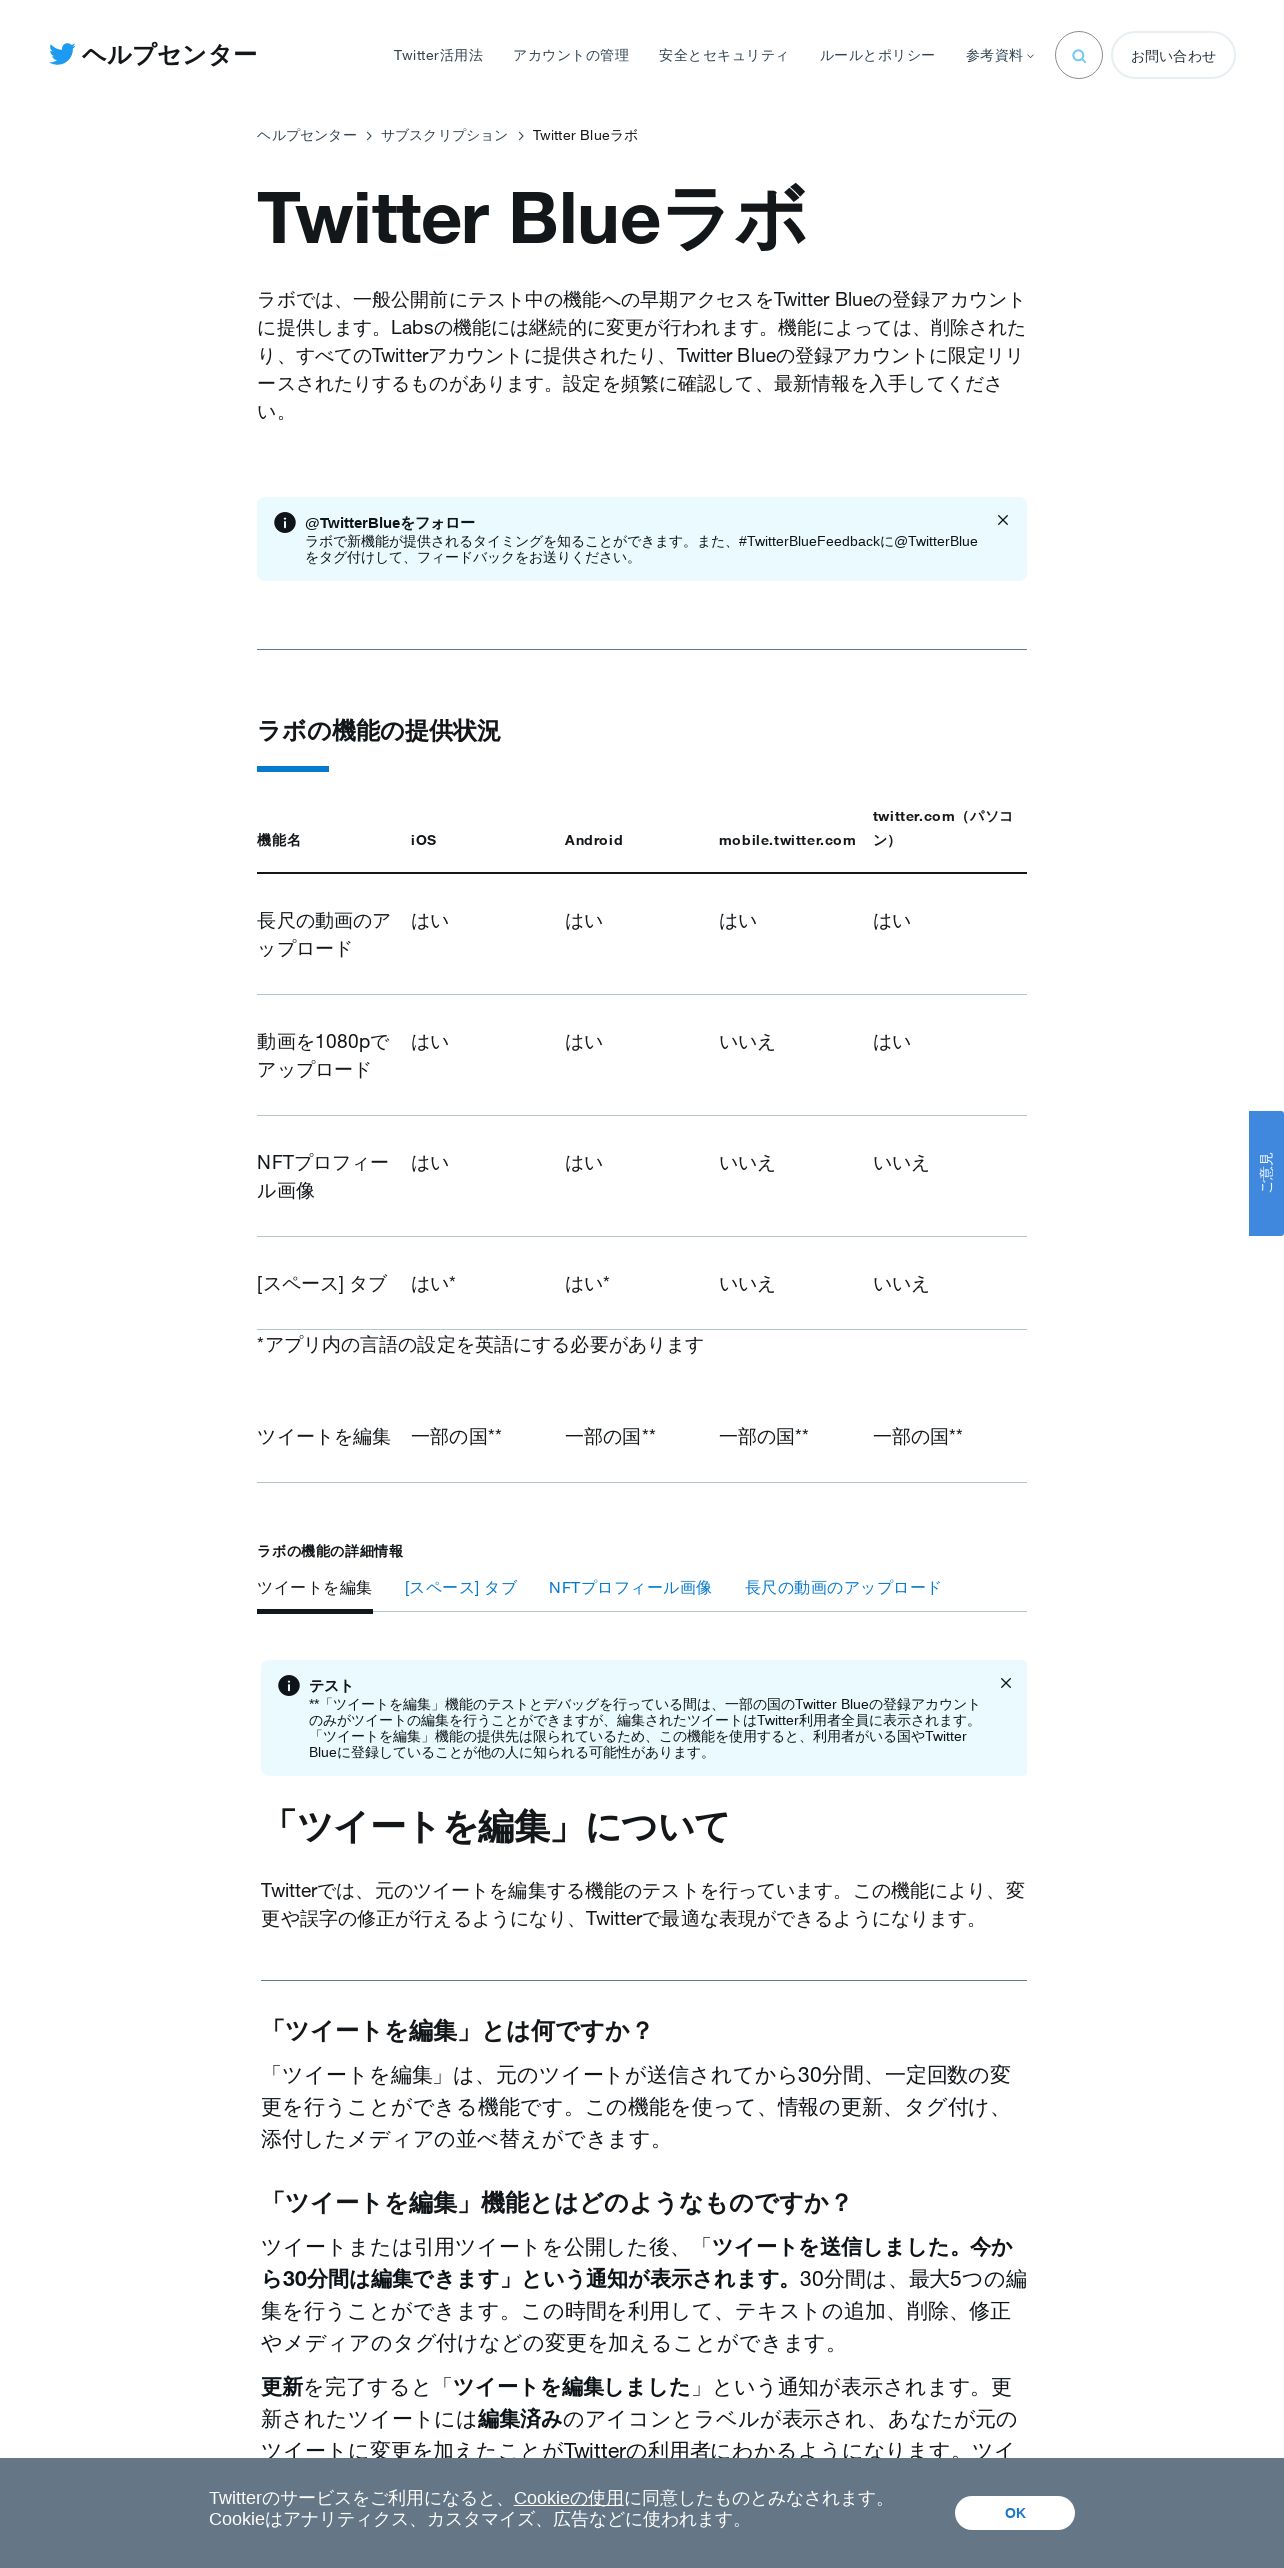The image size is (1284, 2568).
Task: Open the search magnifier icon
Action: 1078,55
